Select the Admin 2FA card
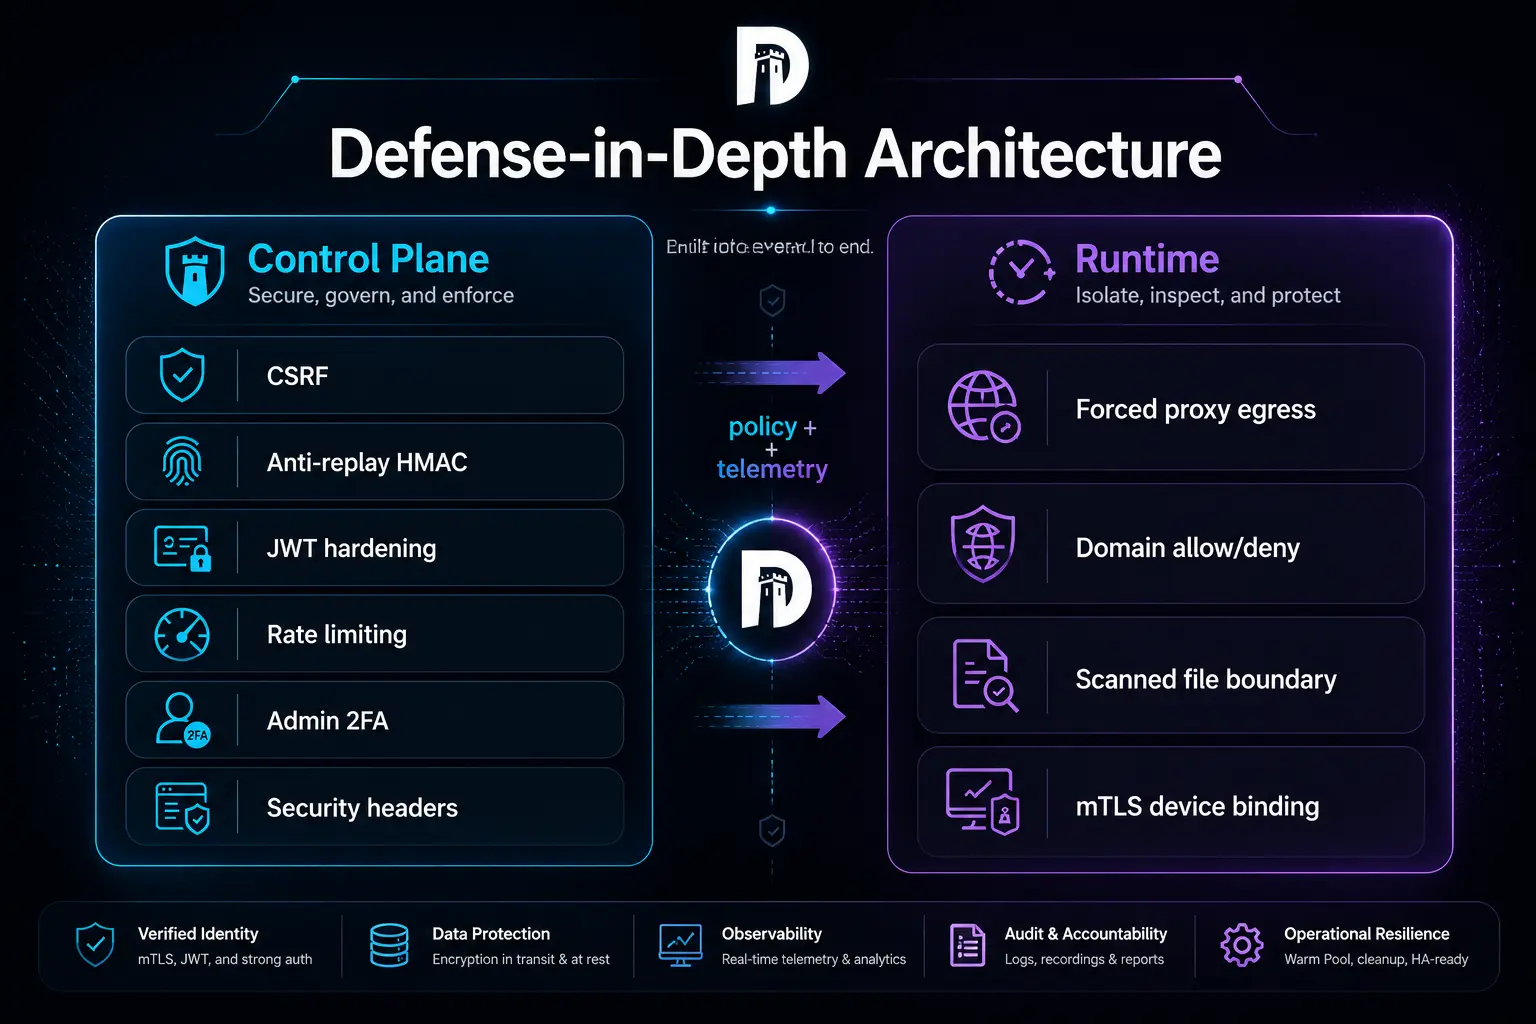Image resolution: width=1536 pixels, height=1024 pixels. pyautogui.click(x=375, y=720)
